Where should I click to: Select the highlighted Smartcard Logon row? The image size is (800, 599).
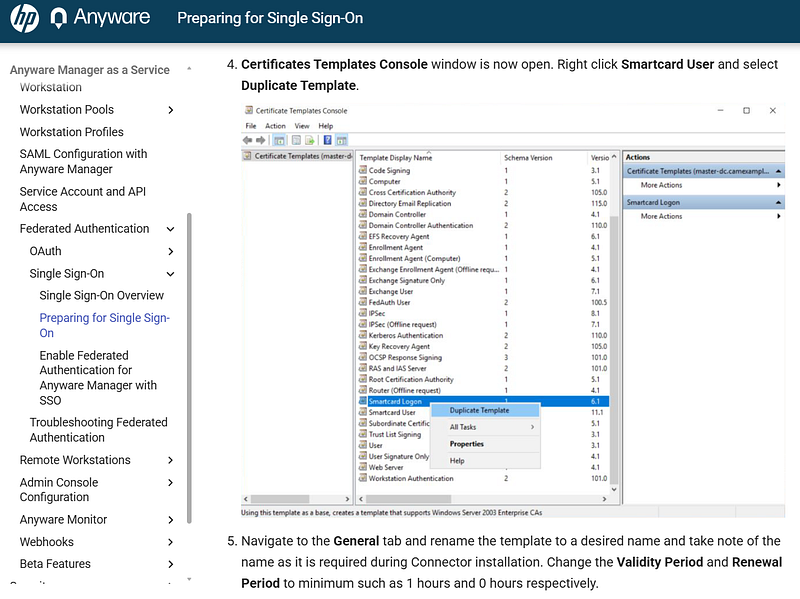(483, 401)
